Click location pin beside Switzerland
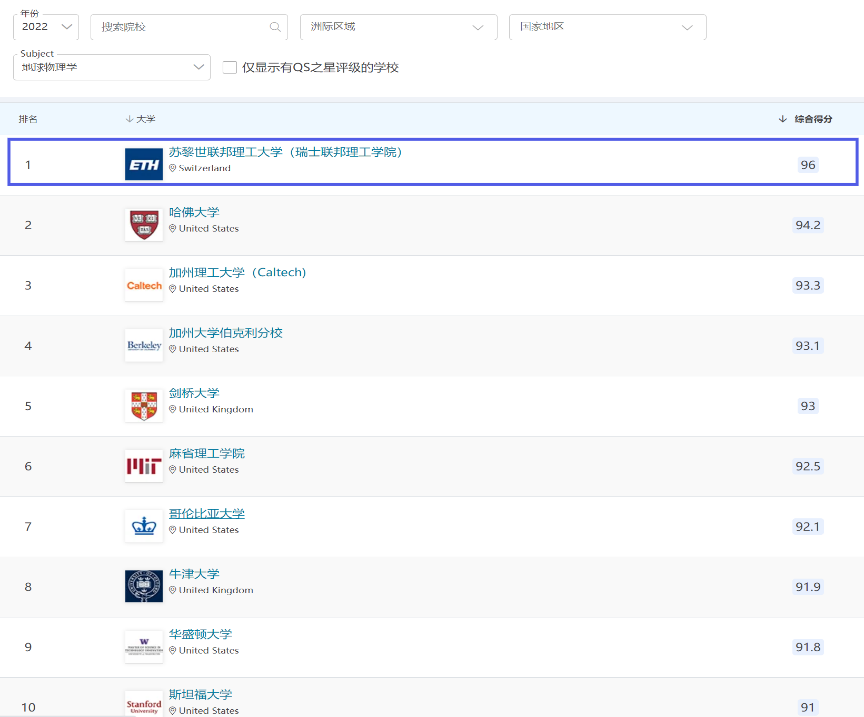This screenshot has height=717, width=864. [172, 168]
